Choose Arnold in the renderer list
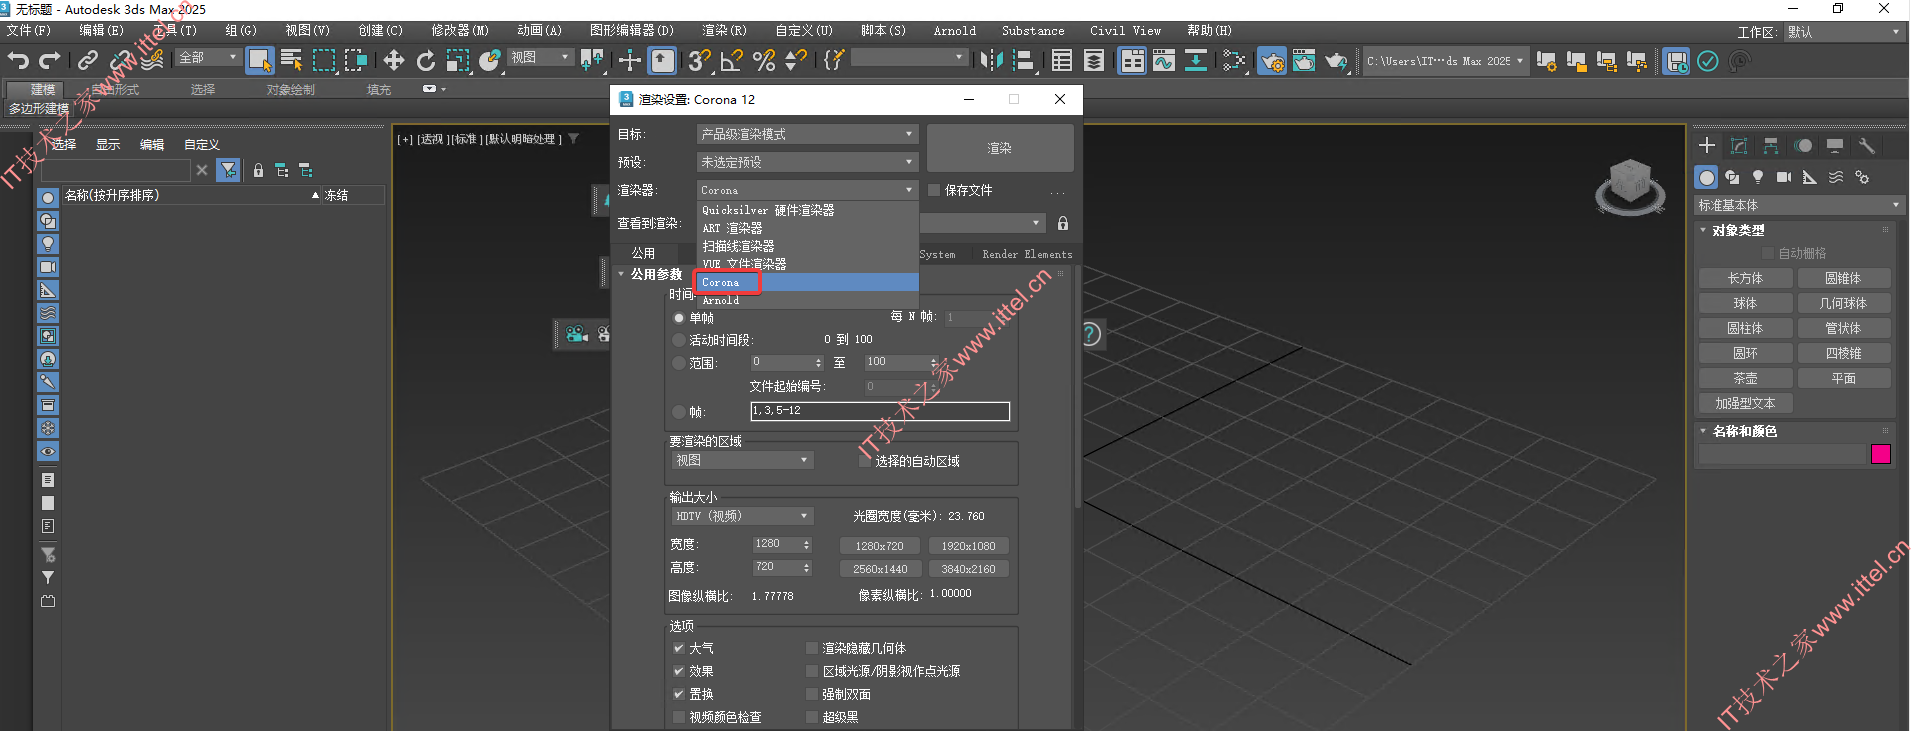 (x=807, y=300)
